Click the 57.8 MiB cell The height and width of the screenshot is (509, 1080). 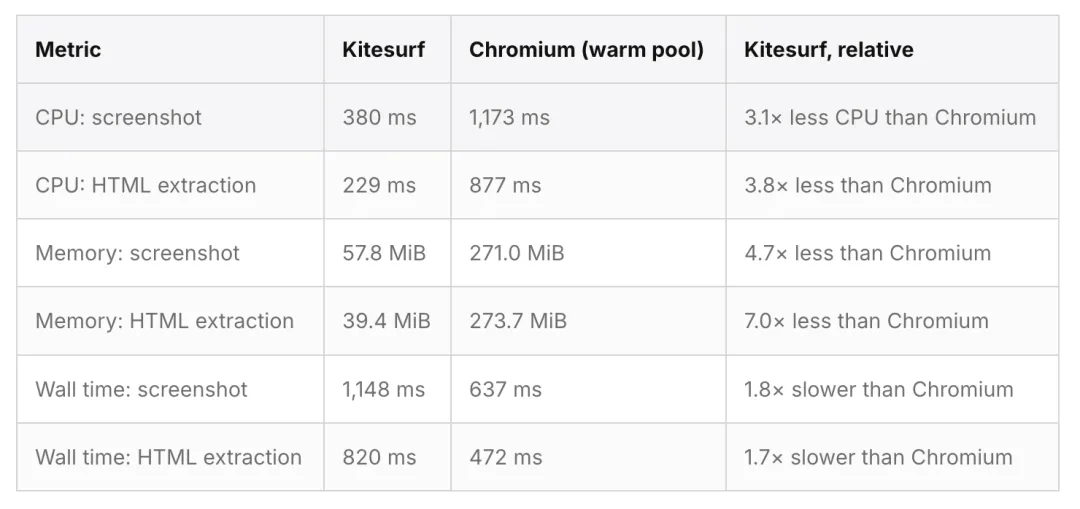click(x=384, y=253)
